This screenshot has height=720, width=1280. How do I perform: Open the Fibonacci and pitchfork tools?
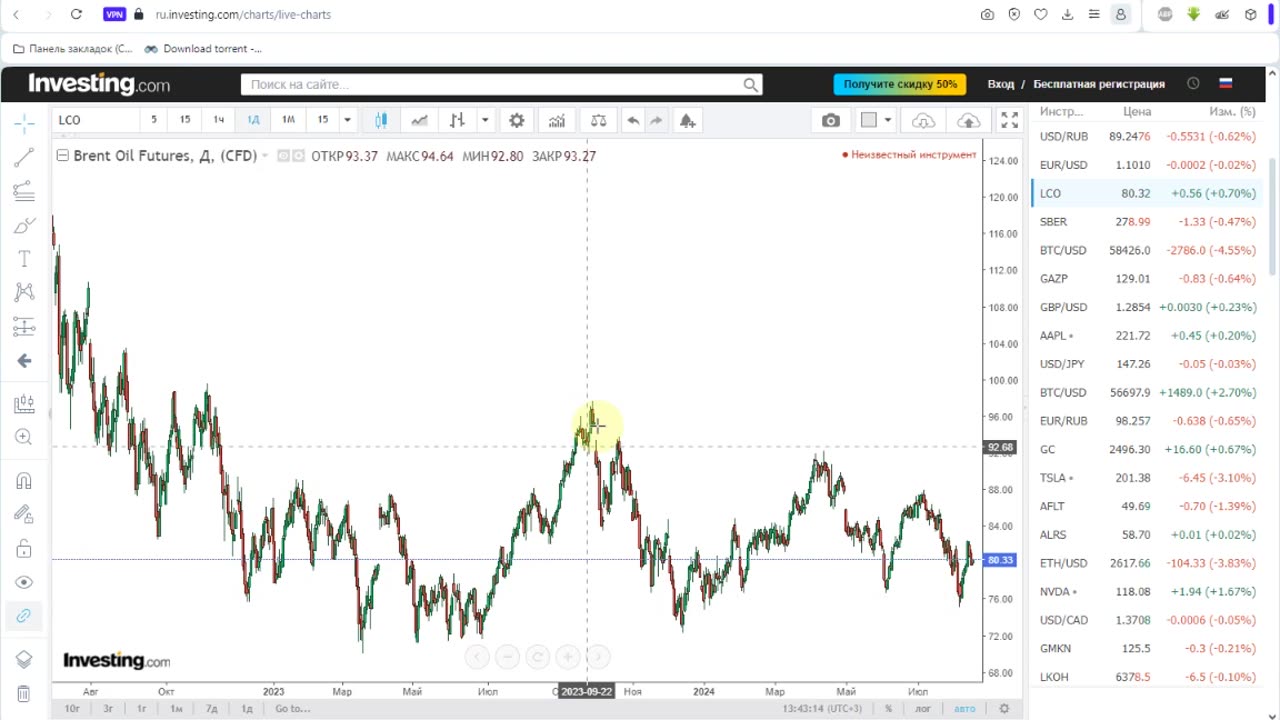tap(24, 191)
